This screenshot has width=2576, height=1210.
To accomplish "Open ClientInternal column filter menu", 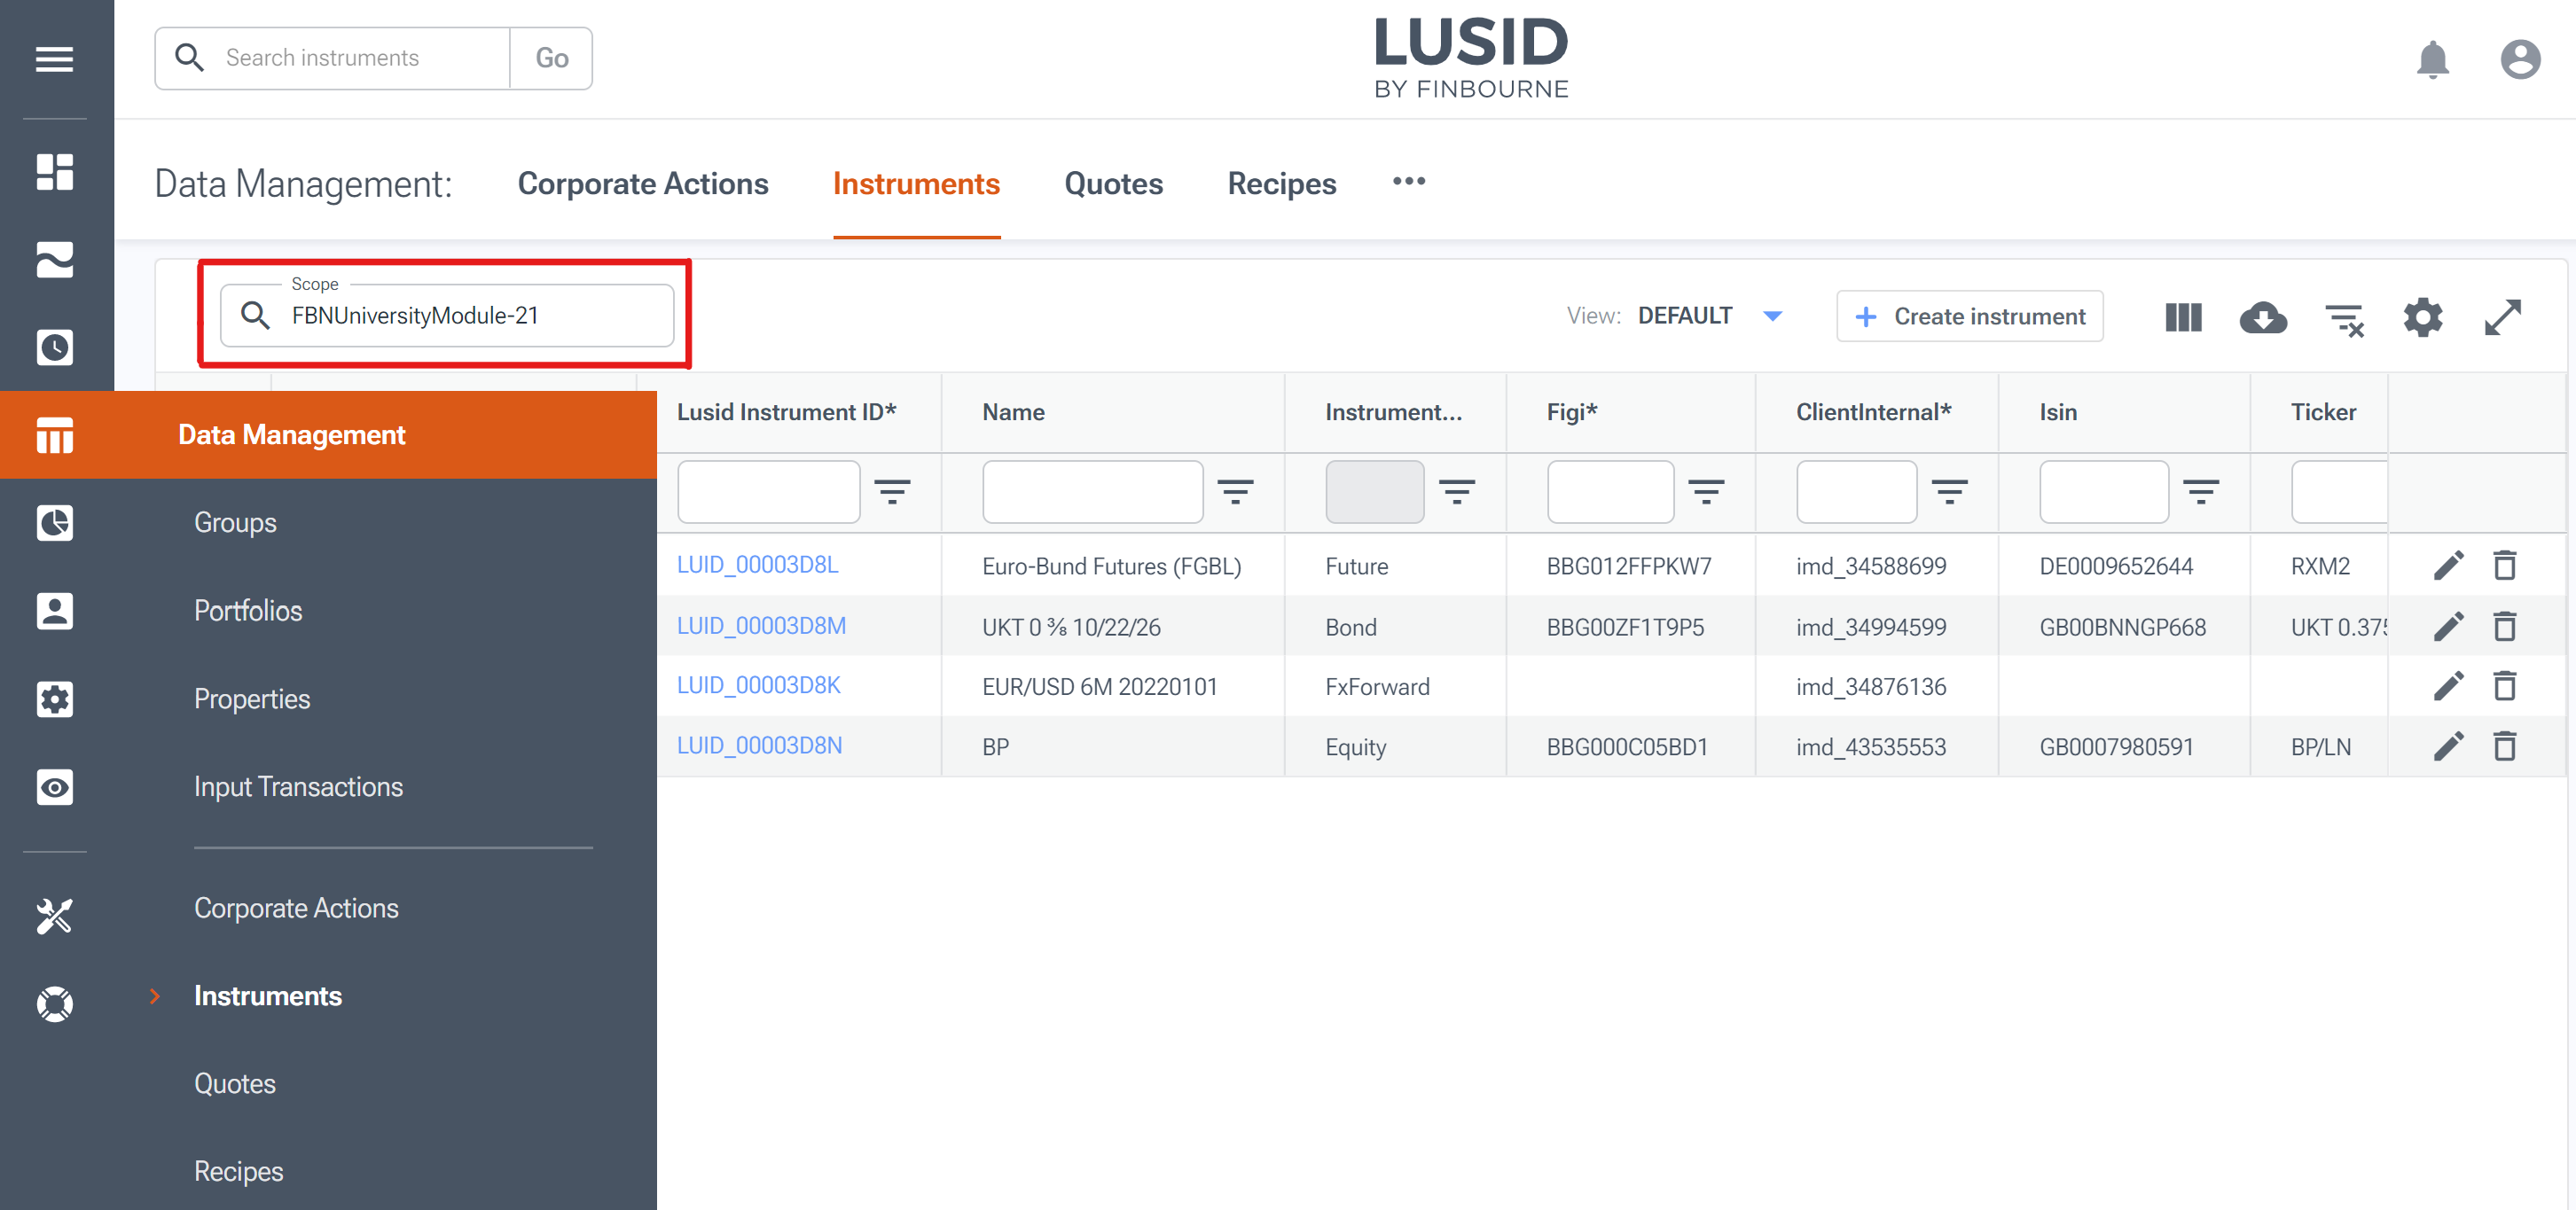I will pos(1949,491).
